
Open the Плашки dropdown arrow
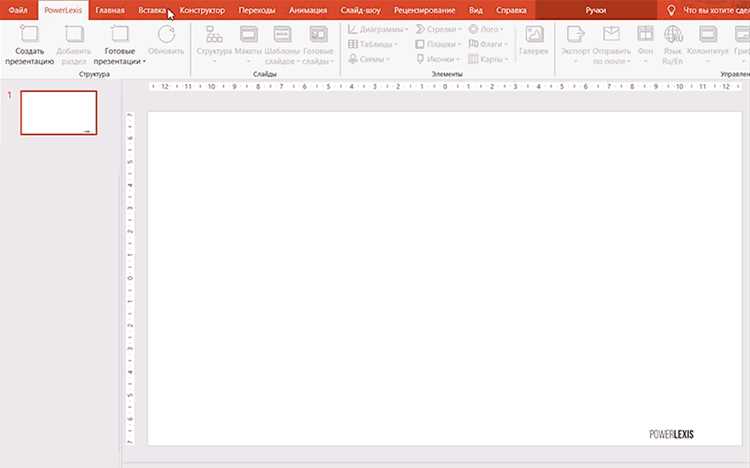coord(459,45)
